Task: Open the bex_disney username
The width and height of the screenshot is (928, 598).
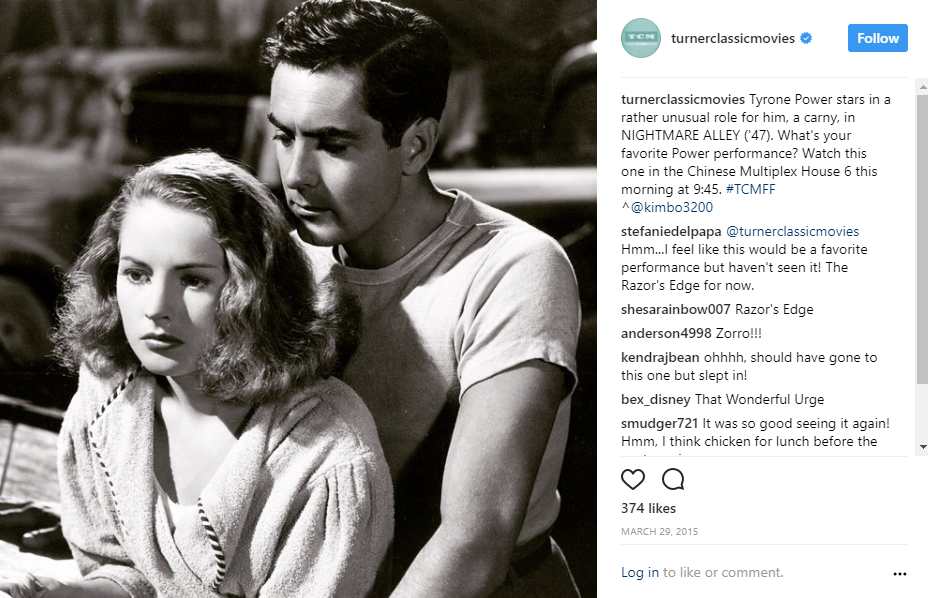Action: (656, 400)
